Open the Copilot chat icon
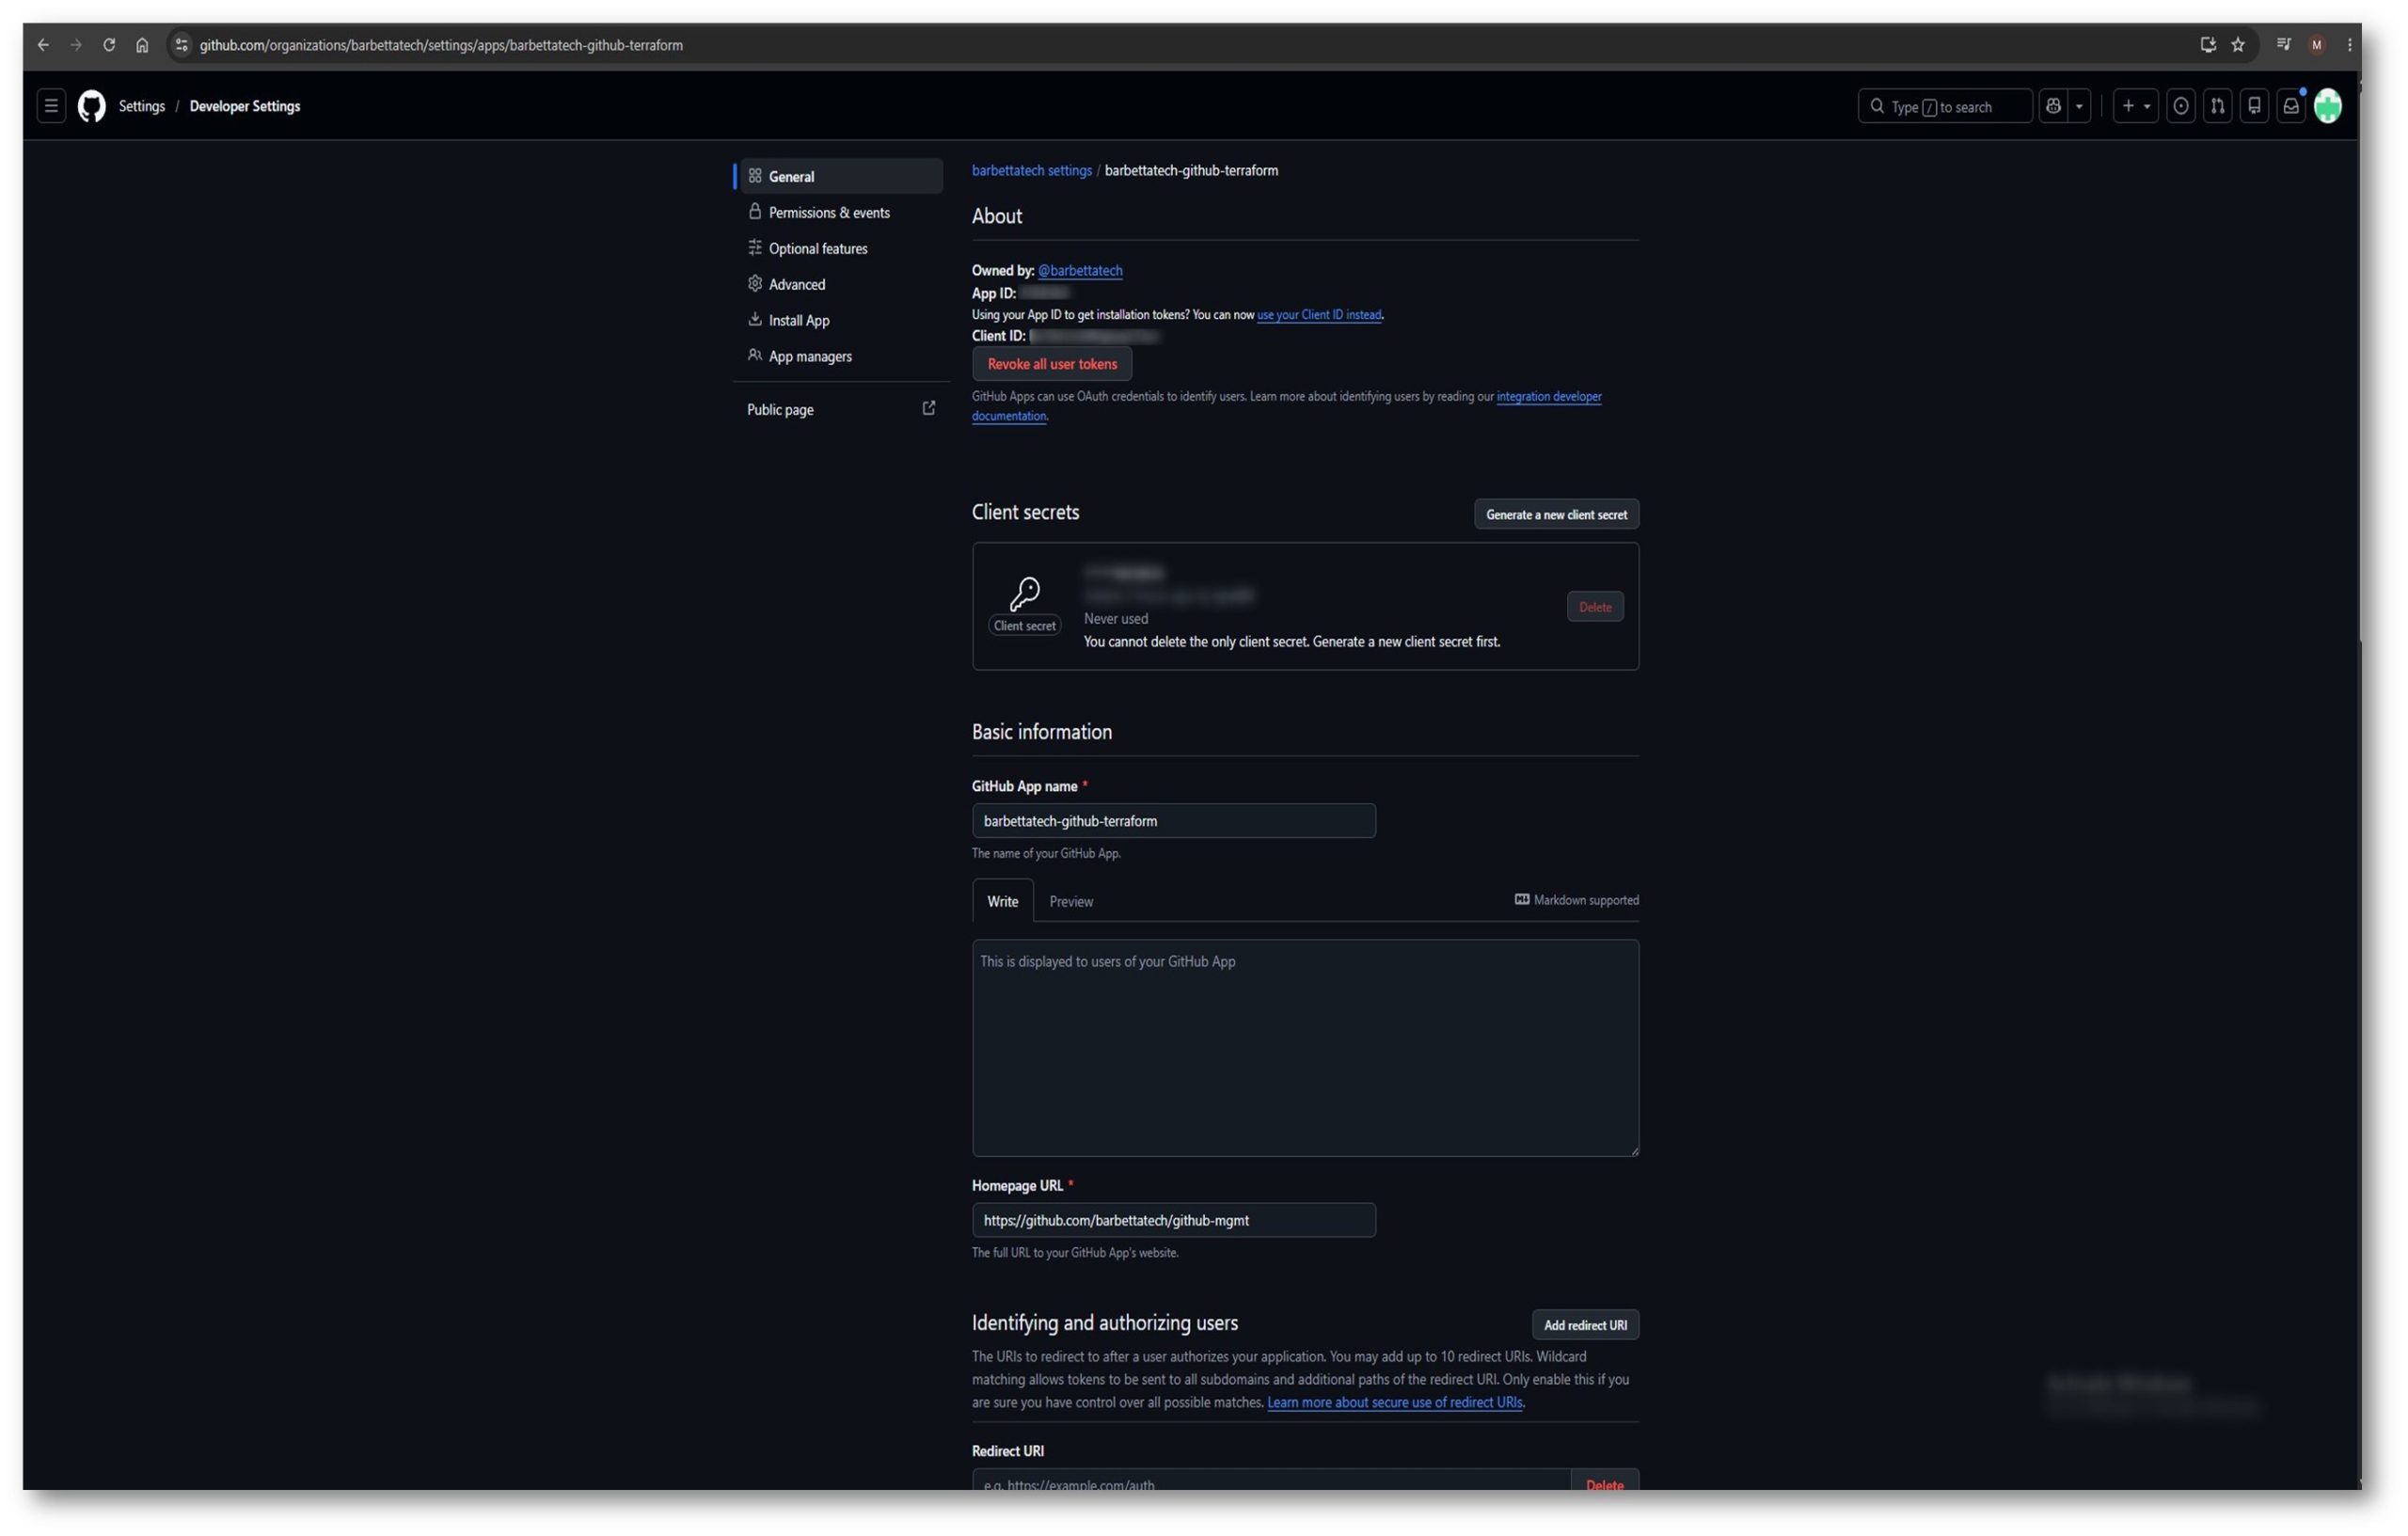2408x1536 pixels. click(2053, 106)
